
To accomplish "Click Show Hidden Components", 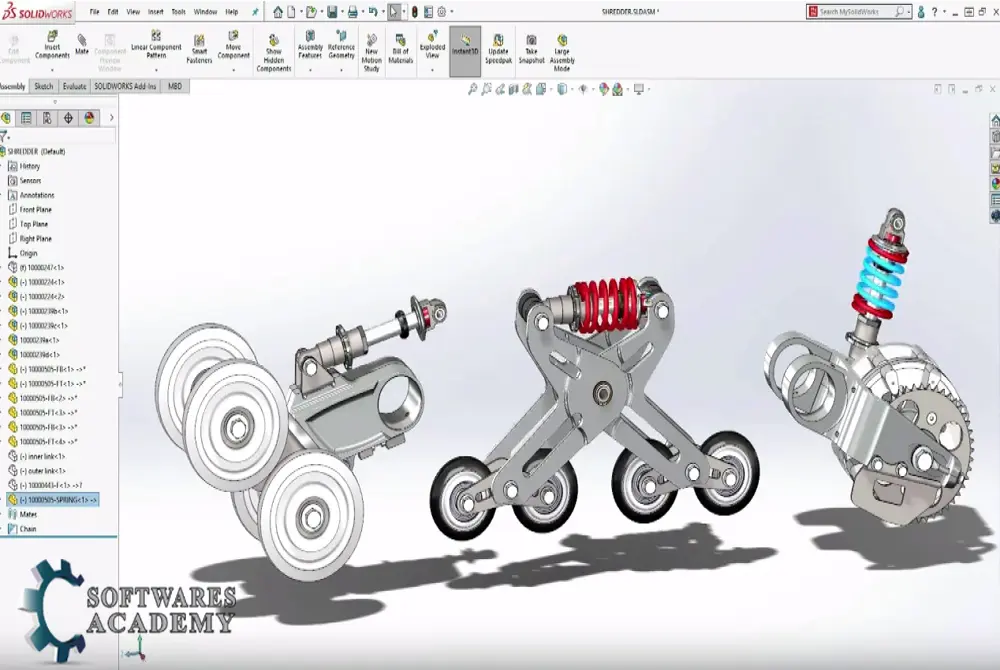I will pyautogui.click(x=274, y=54).
